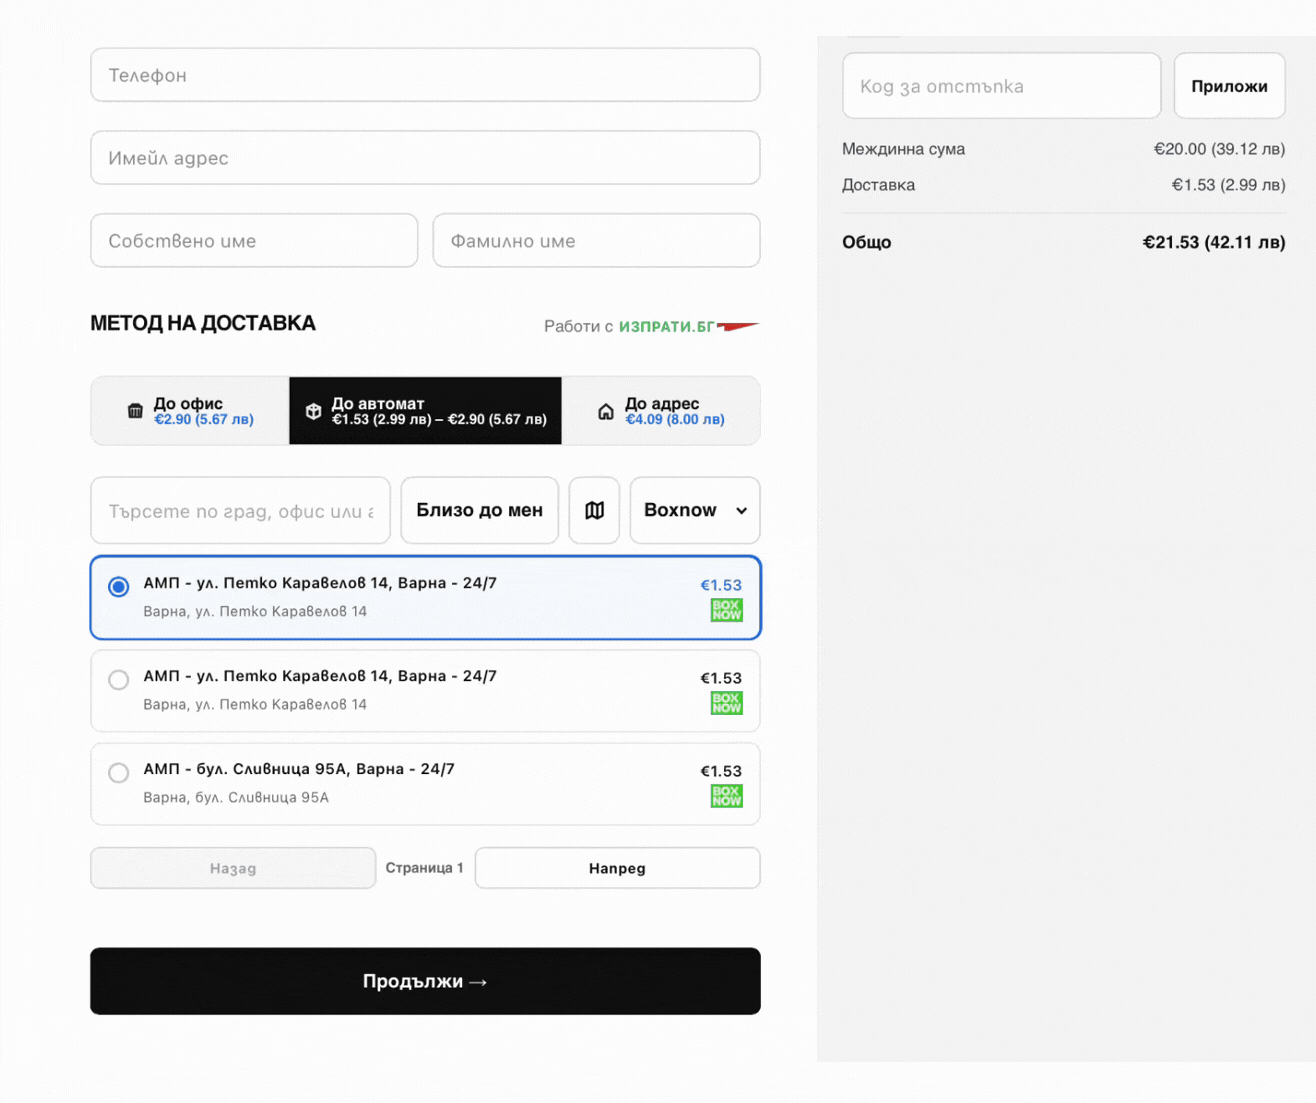Click the box icon beside До автомат
Screen dimensions: 1316x1103
tap(313, 411)
